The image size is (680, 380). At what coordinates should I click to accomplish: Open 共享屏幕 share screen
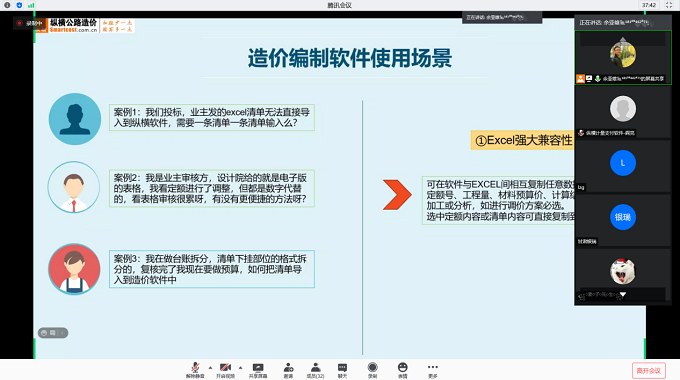click(258, 370)
